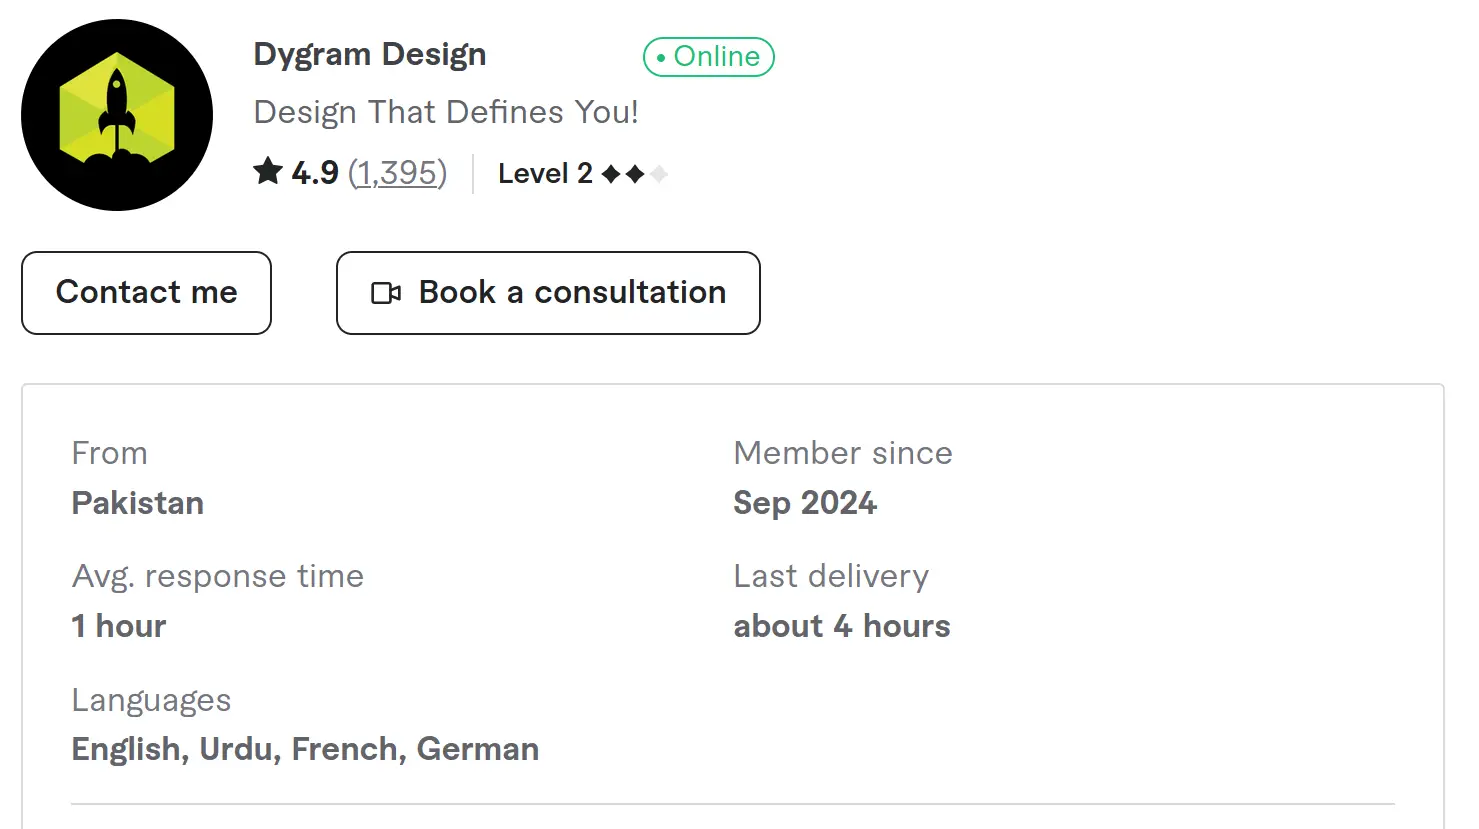Click the Avg. response time label
Screen dimensions: 1479x829
[x=218, y=576]
